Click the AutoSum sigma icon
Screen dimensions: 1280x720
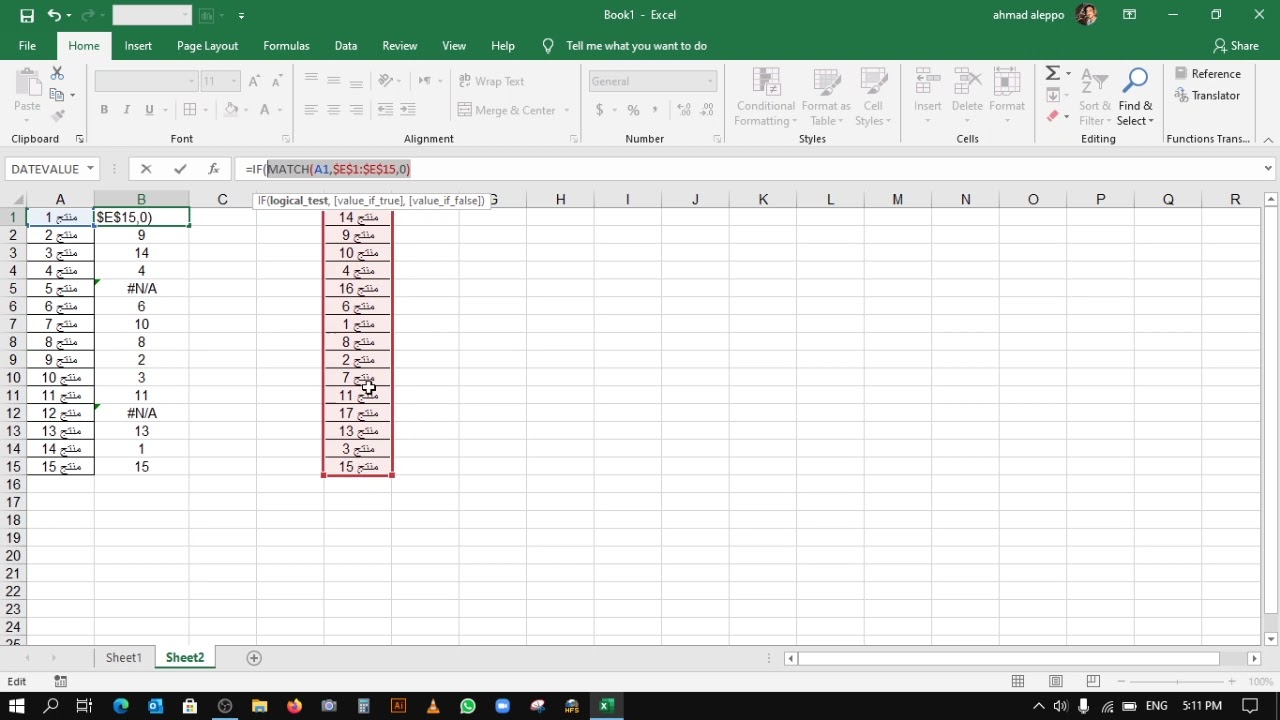1052,73
